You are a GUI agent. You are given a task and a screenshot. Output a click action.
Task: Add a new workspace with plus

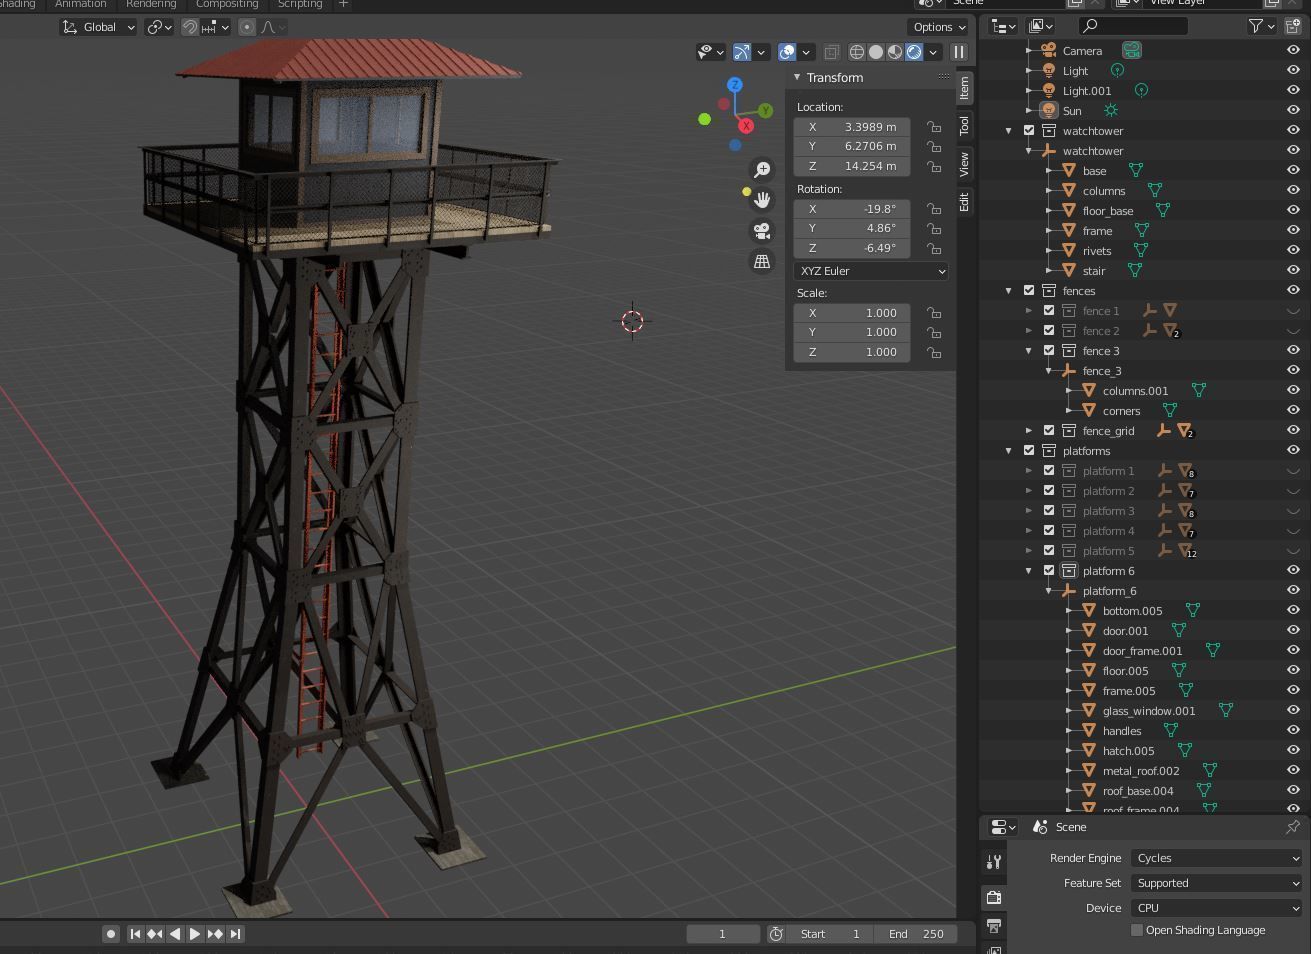tap(343, 4)
